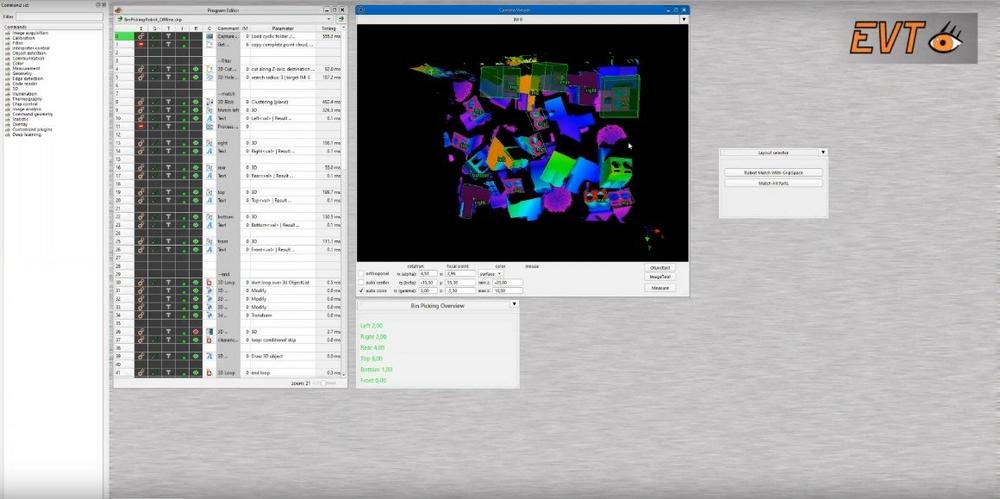
Task: Toggle the eye icon on program row 4
Action: coord(196,68)
